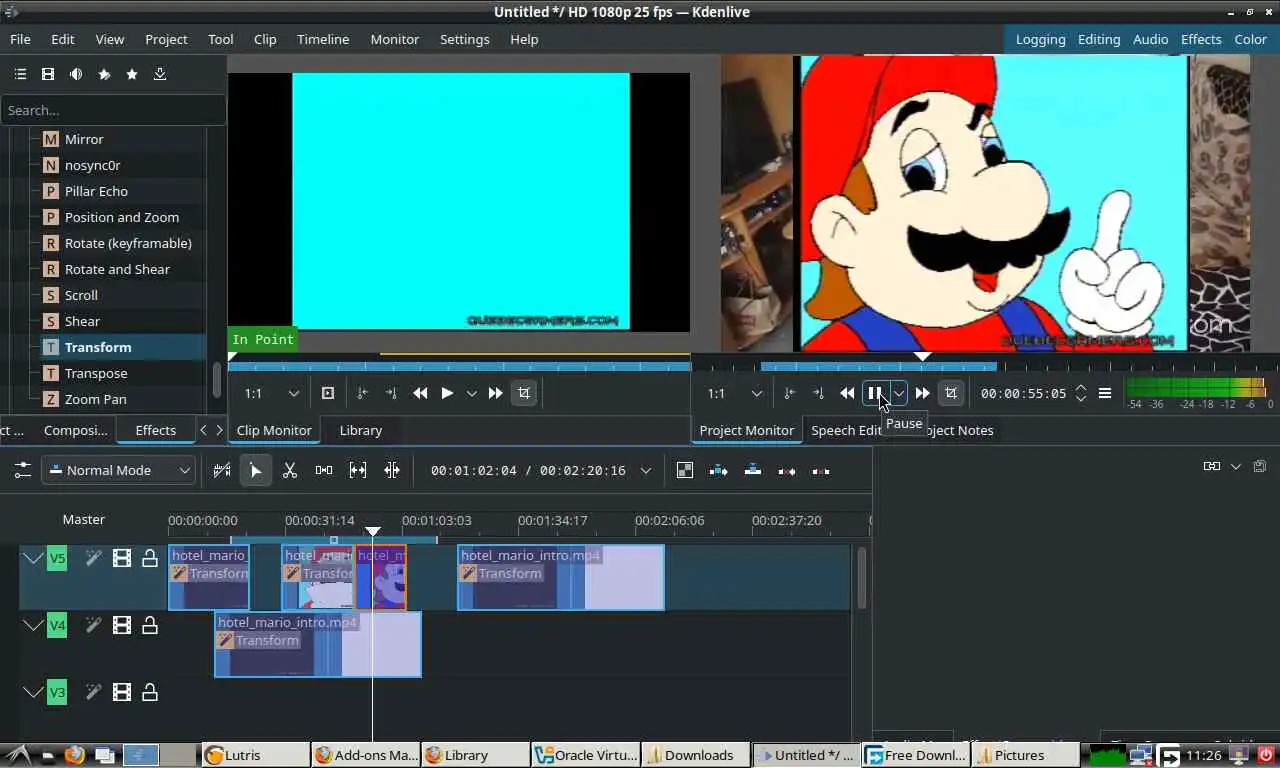Collapse track V5 with its chevron

click(33, 558)
